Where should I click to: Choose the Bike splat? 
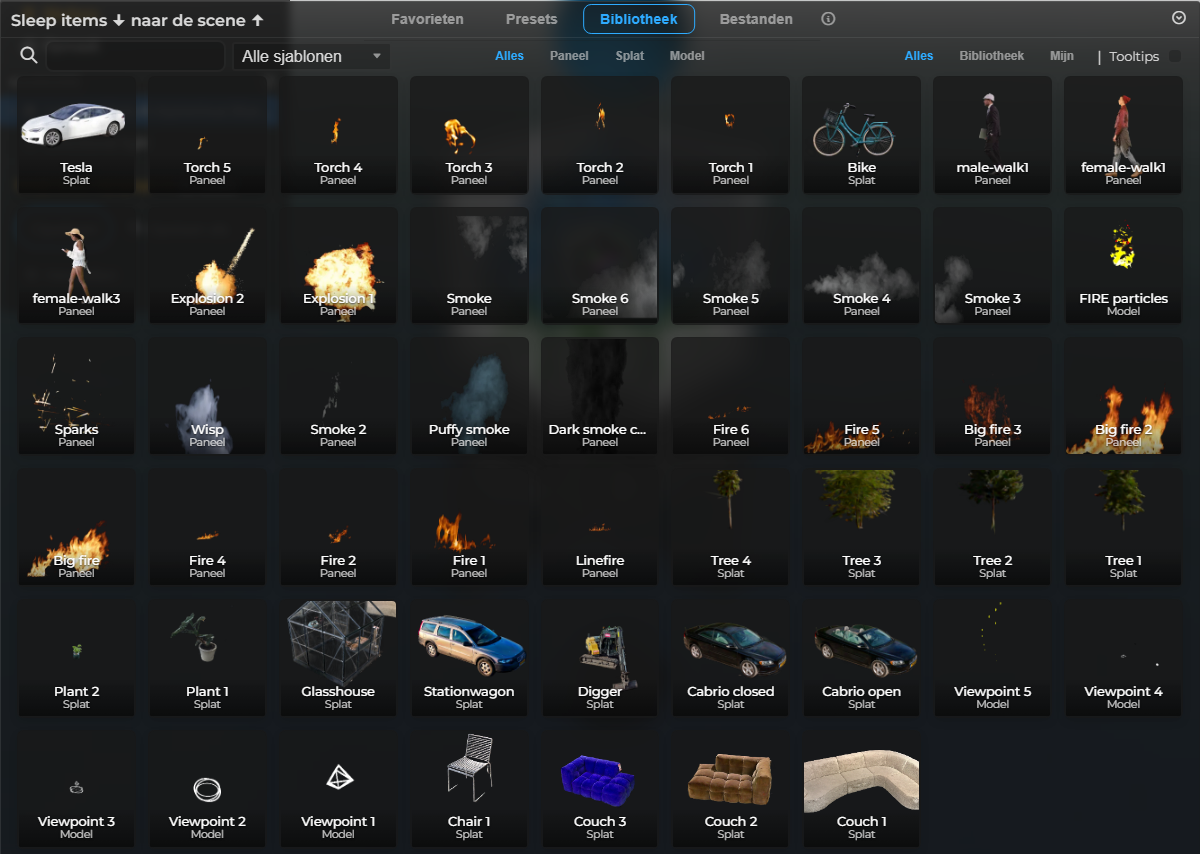[x=861, y=134]
